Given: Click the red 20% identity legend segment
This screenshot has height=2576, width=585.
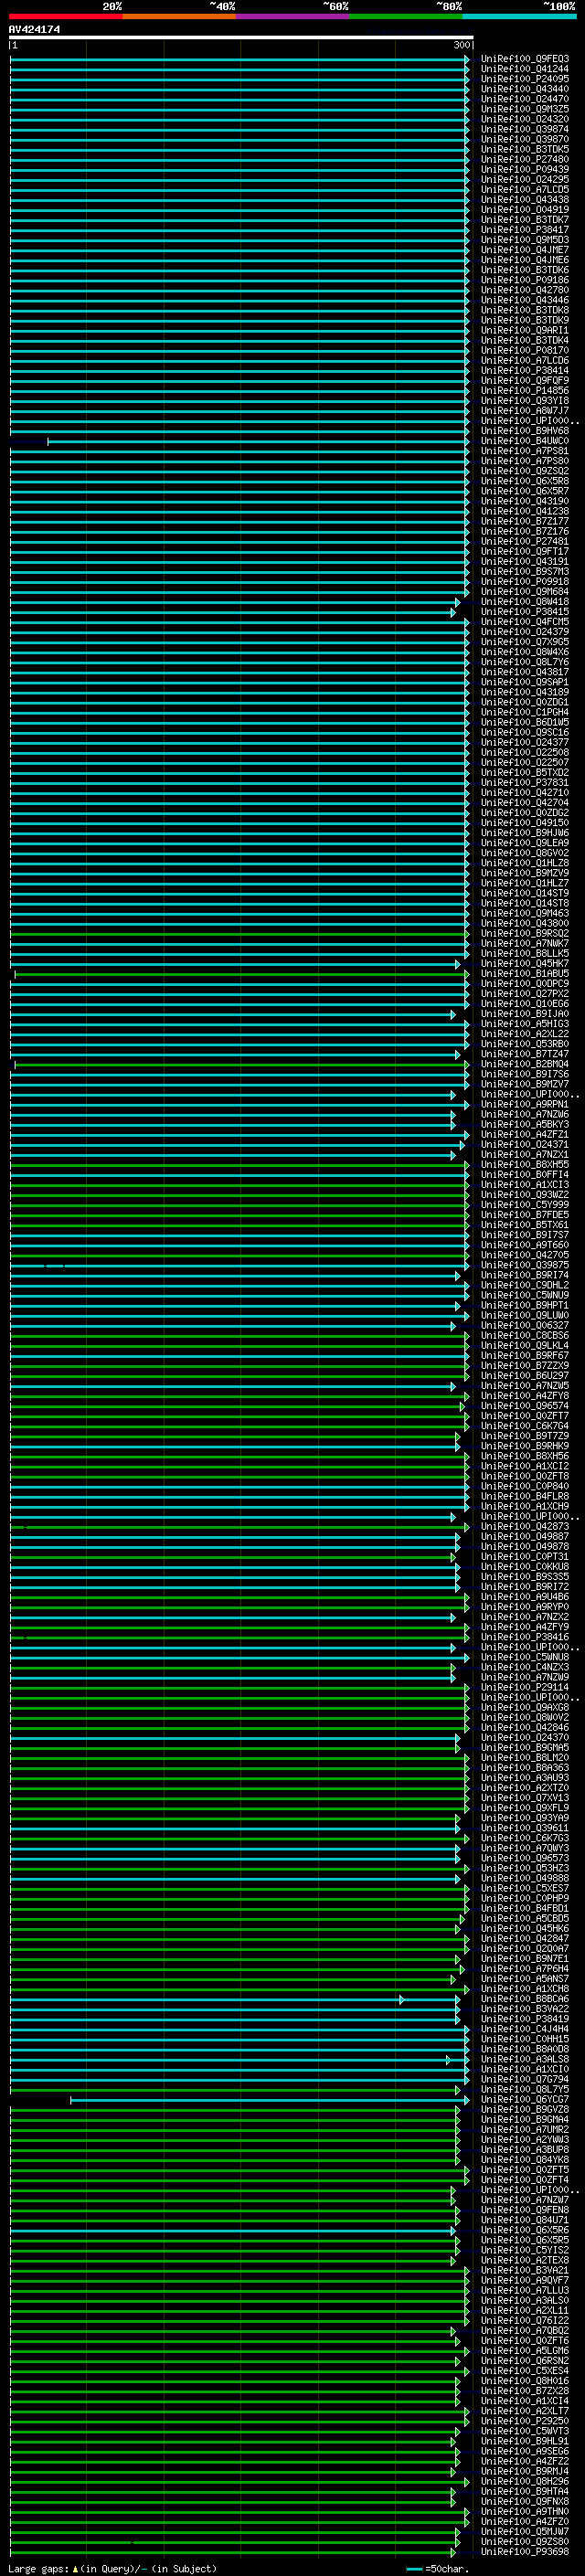Looking at the screenshot, I should coord(66,16).
